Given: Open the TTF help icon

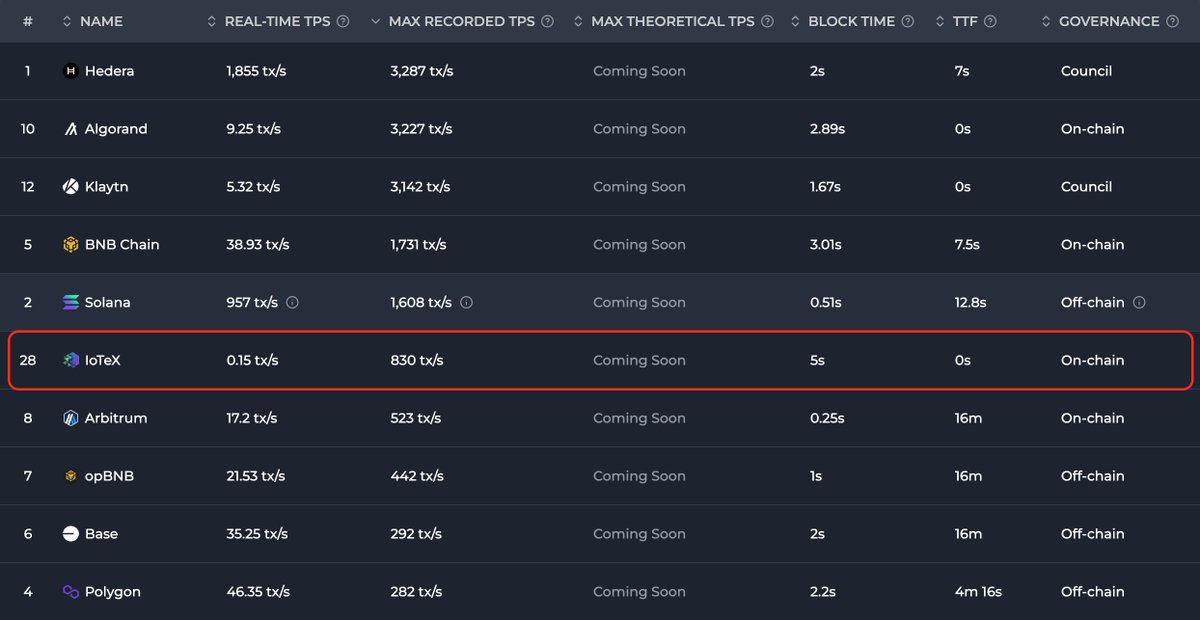Looking at the screenshot, I should point(989,21).
